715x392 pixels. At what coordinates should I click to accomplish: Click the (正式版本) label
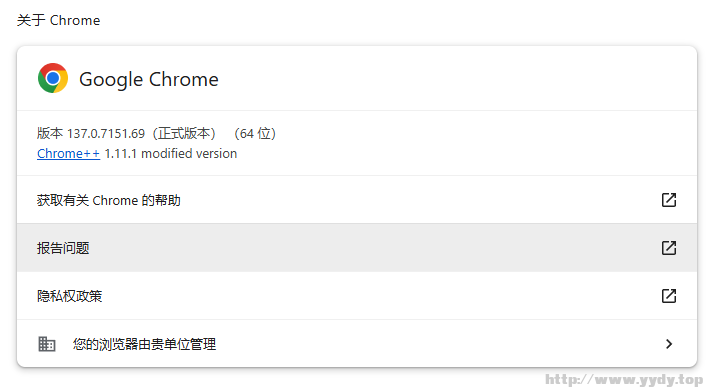[184, 134]
